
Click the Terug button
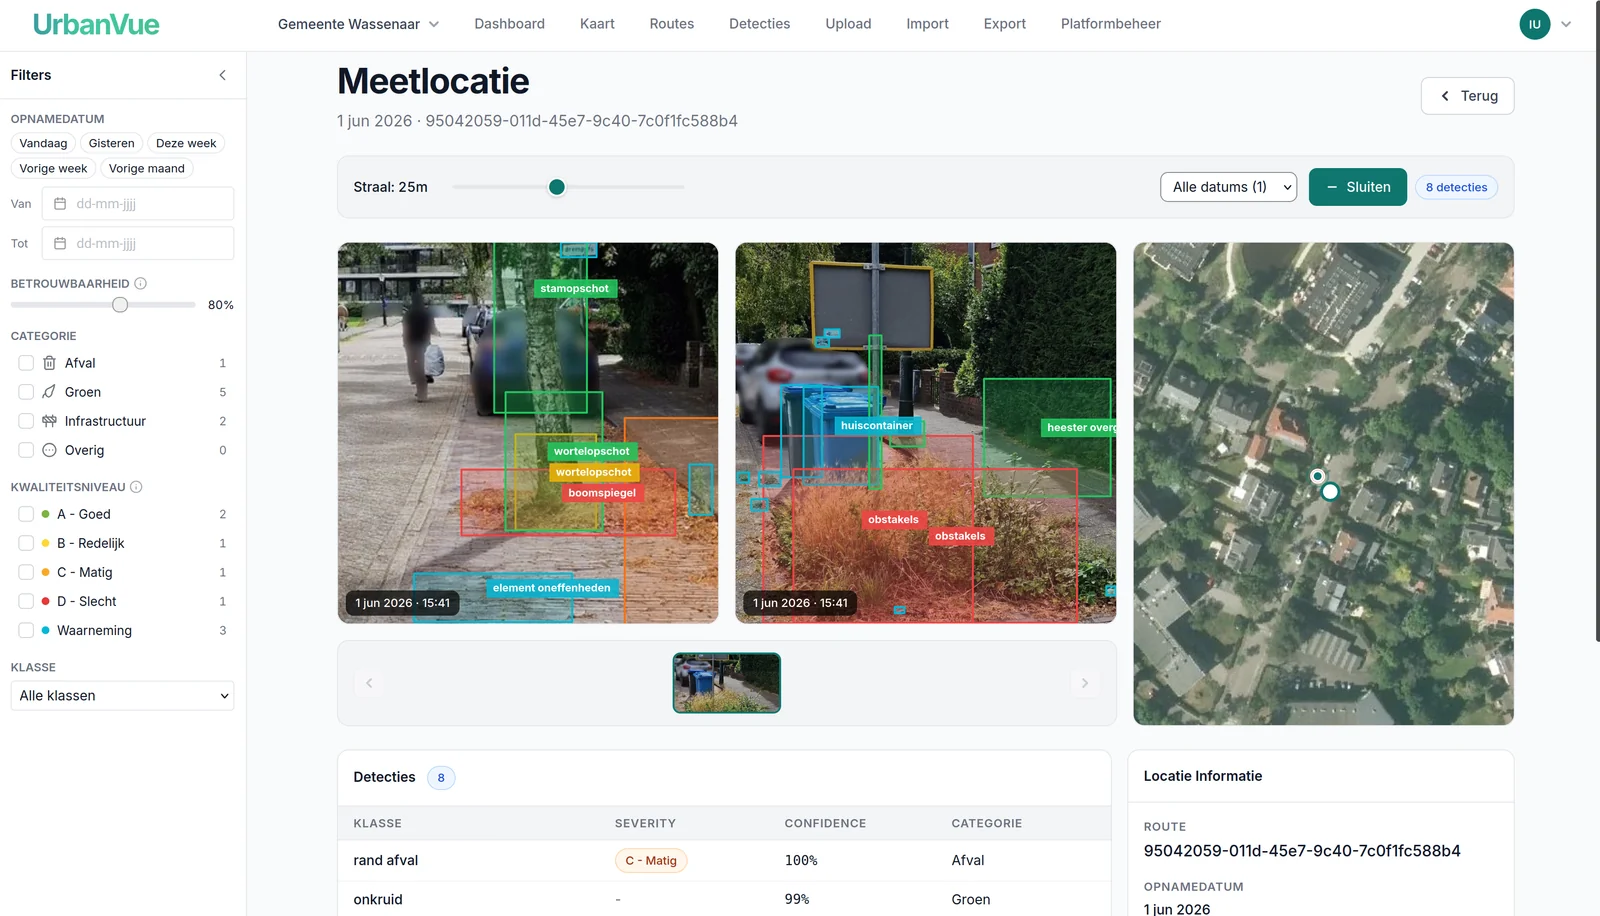click(1467, 96)
